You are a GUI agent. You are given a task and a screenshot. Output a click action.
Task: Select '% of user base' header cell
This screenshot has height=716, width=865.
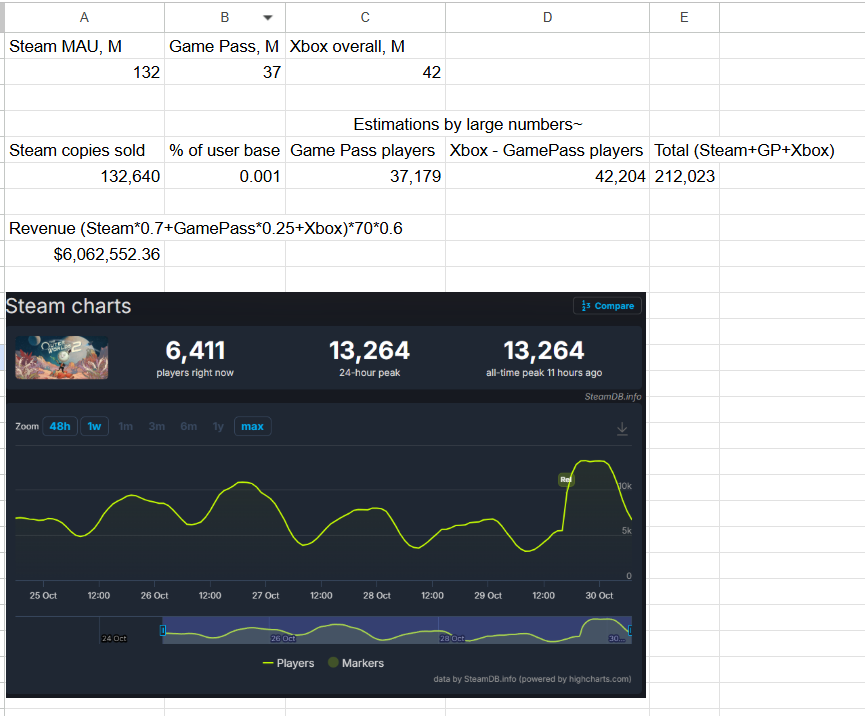225,150
